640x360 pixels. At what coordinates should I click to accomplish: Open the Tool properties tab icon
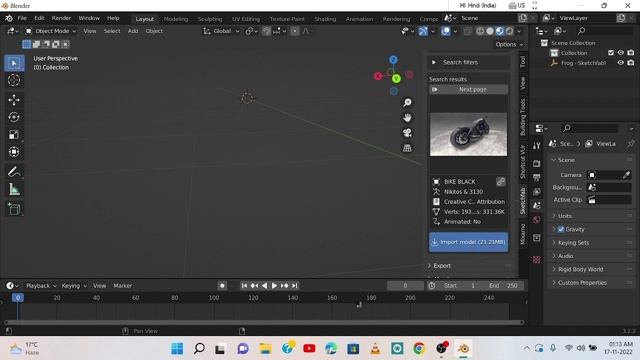coord(537,146)
